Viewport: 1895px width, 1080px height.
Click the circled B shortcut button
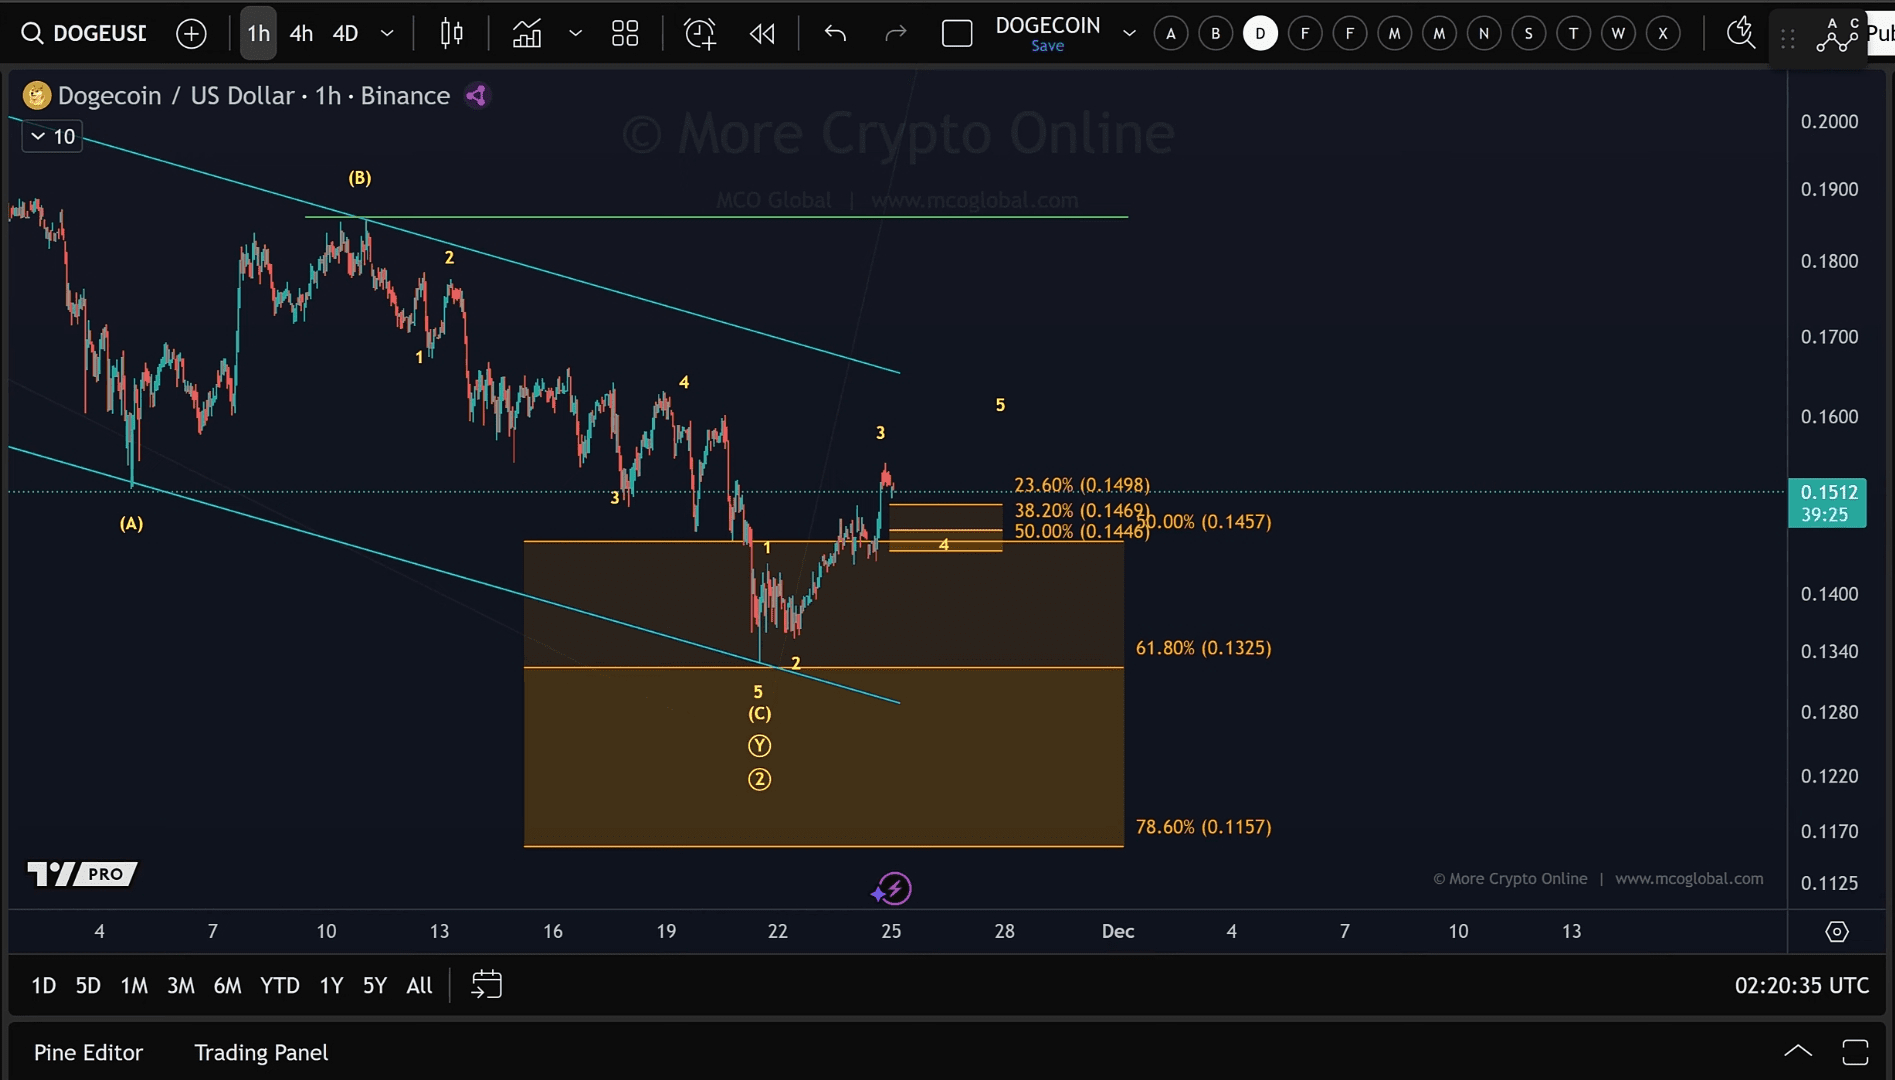[1216, 34]
